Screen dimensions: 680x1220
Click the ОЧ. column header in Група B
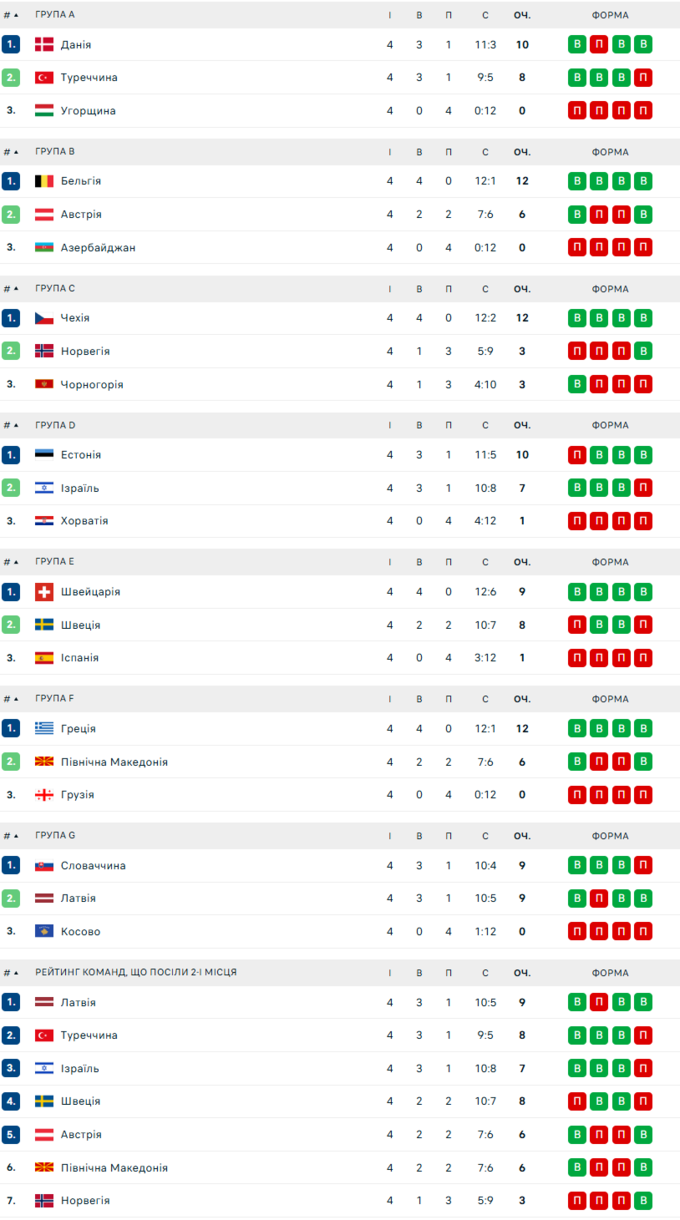[x=522, y=152]
